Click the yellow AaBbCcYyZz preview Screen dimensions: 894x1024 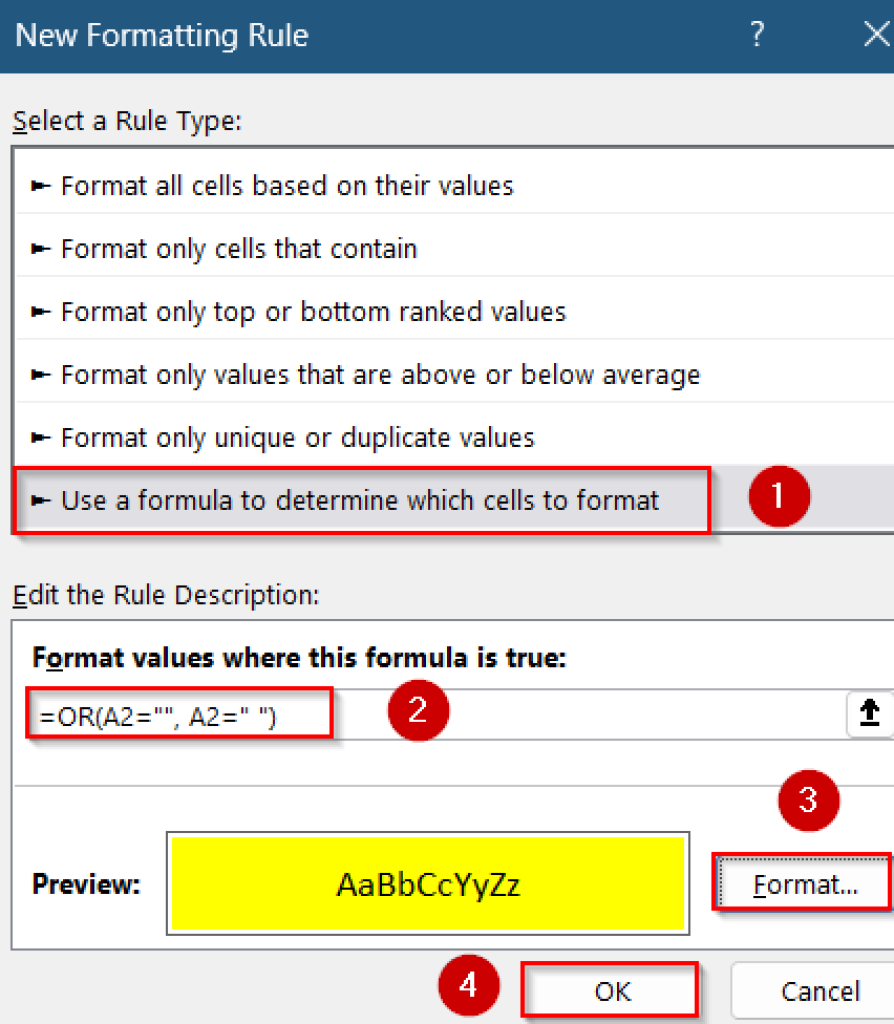pos(428,883)
